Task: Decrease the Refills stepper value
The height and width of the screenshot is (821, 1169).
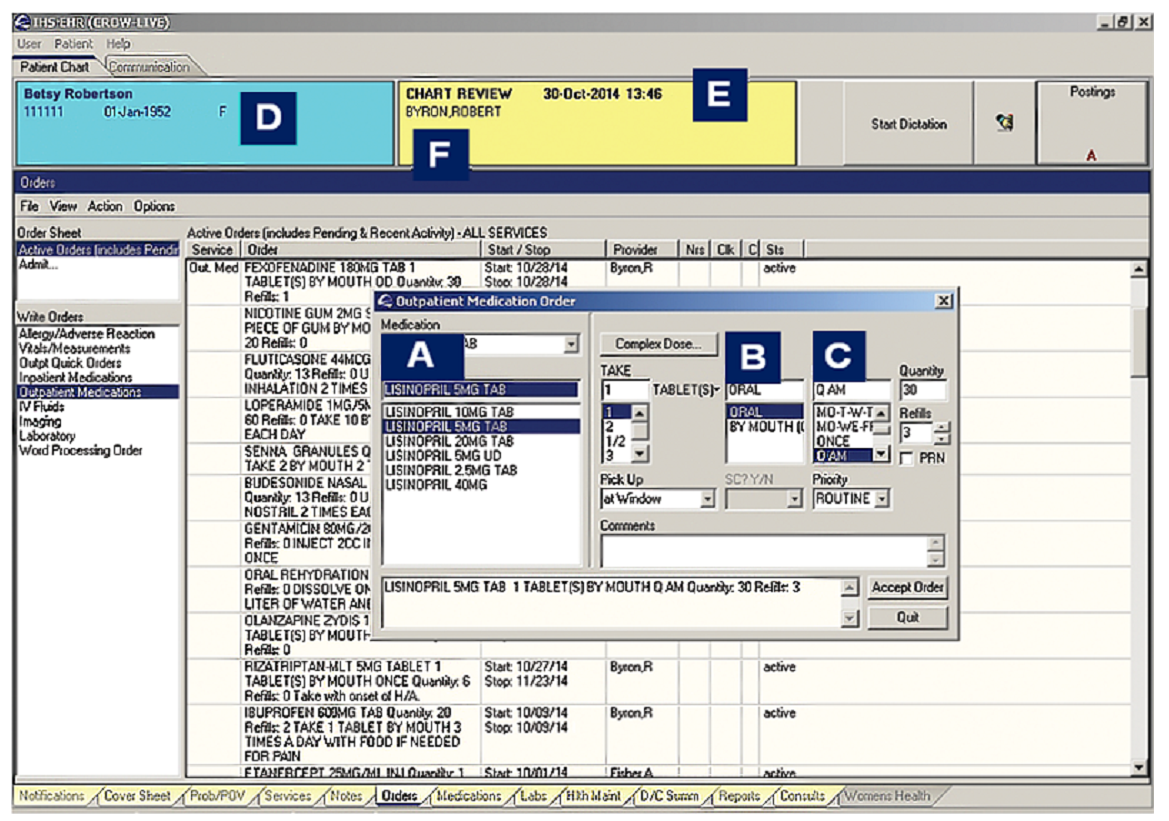Action: [x=942, y=438]
